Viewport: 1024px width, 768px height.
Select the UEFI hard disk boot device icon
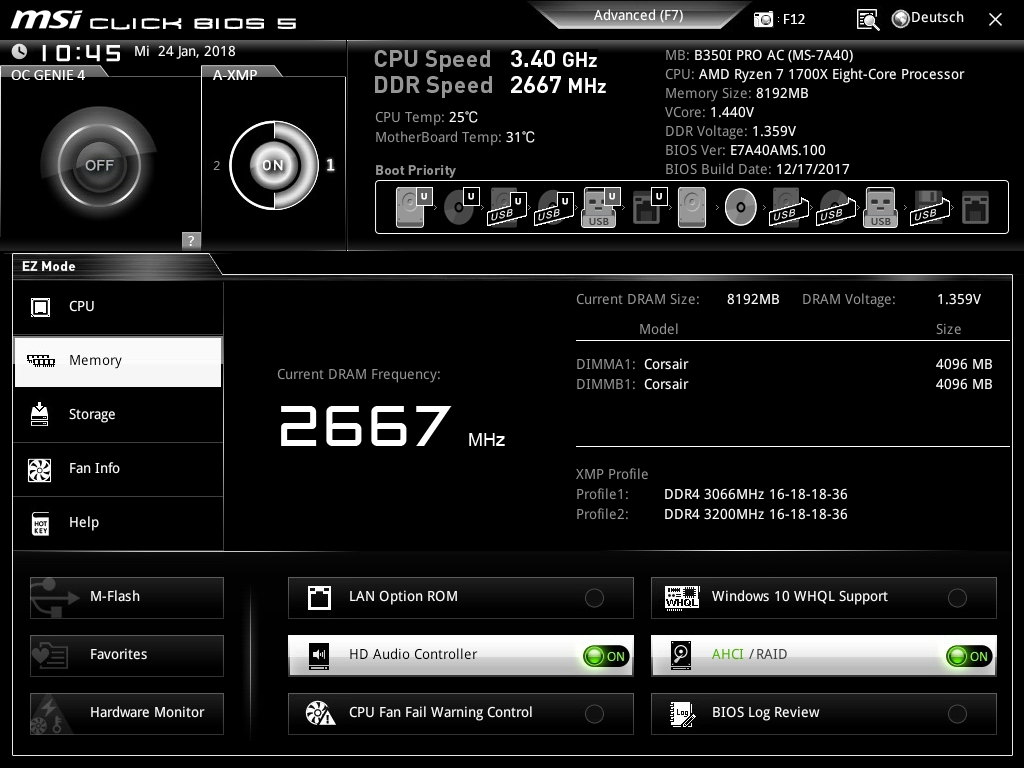414,207
